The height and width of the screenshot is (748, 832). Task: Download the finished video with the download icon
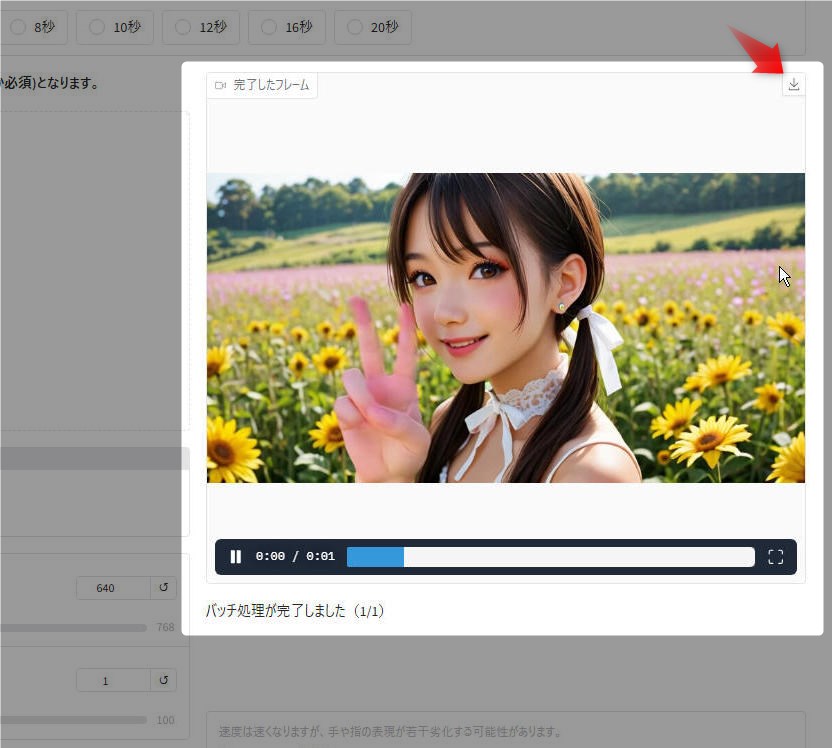coord(793,85)
